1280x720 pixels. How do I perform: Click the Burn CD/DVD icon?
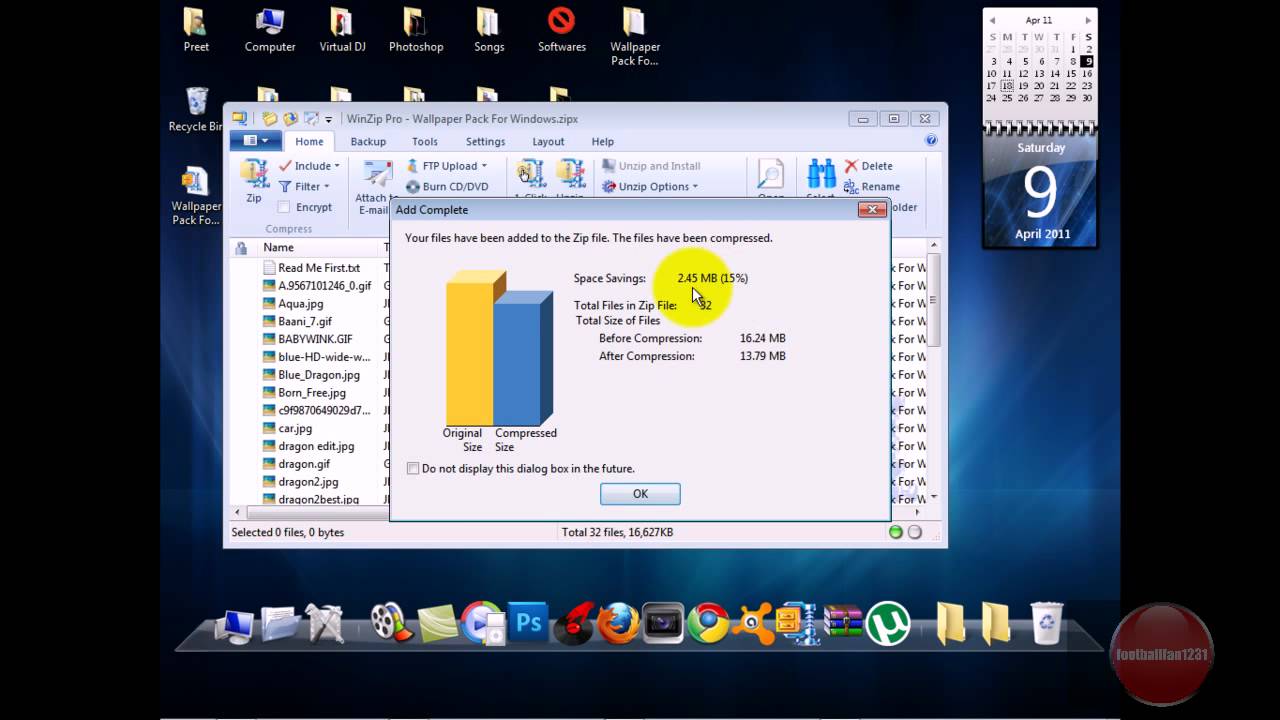[413, 187]
